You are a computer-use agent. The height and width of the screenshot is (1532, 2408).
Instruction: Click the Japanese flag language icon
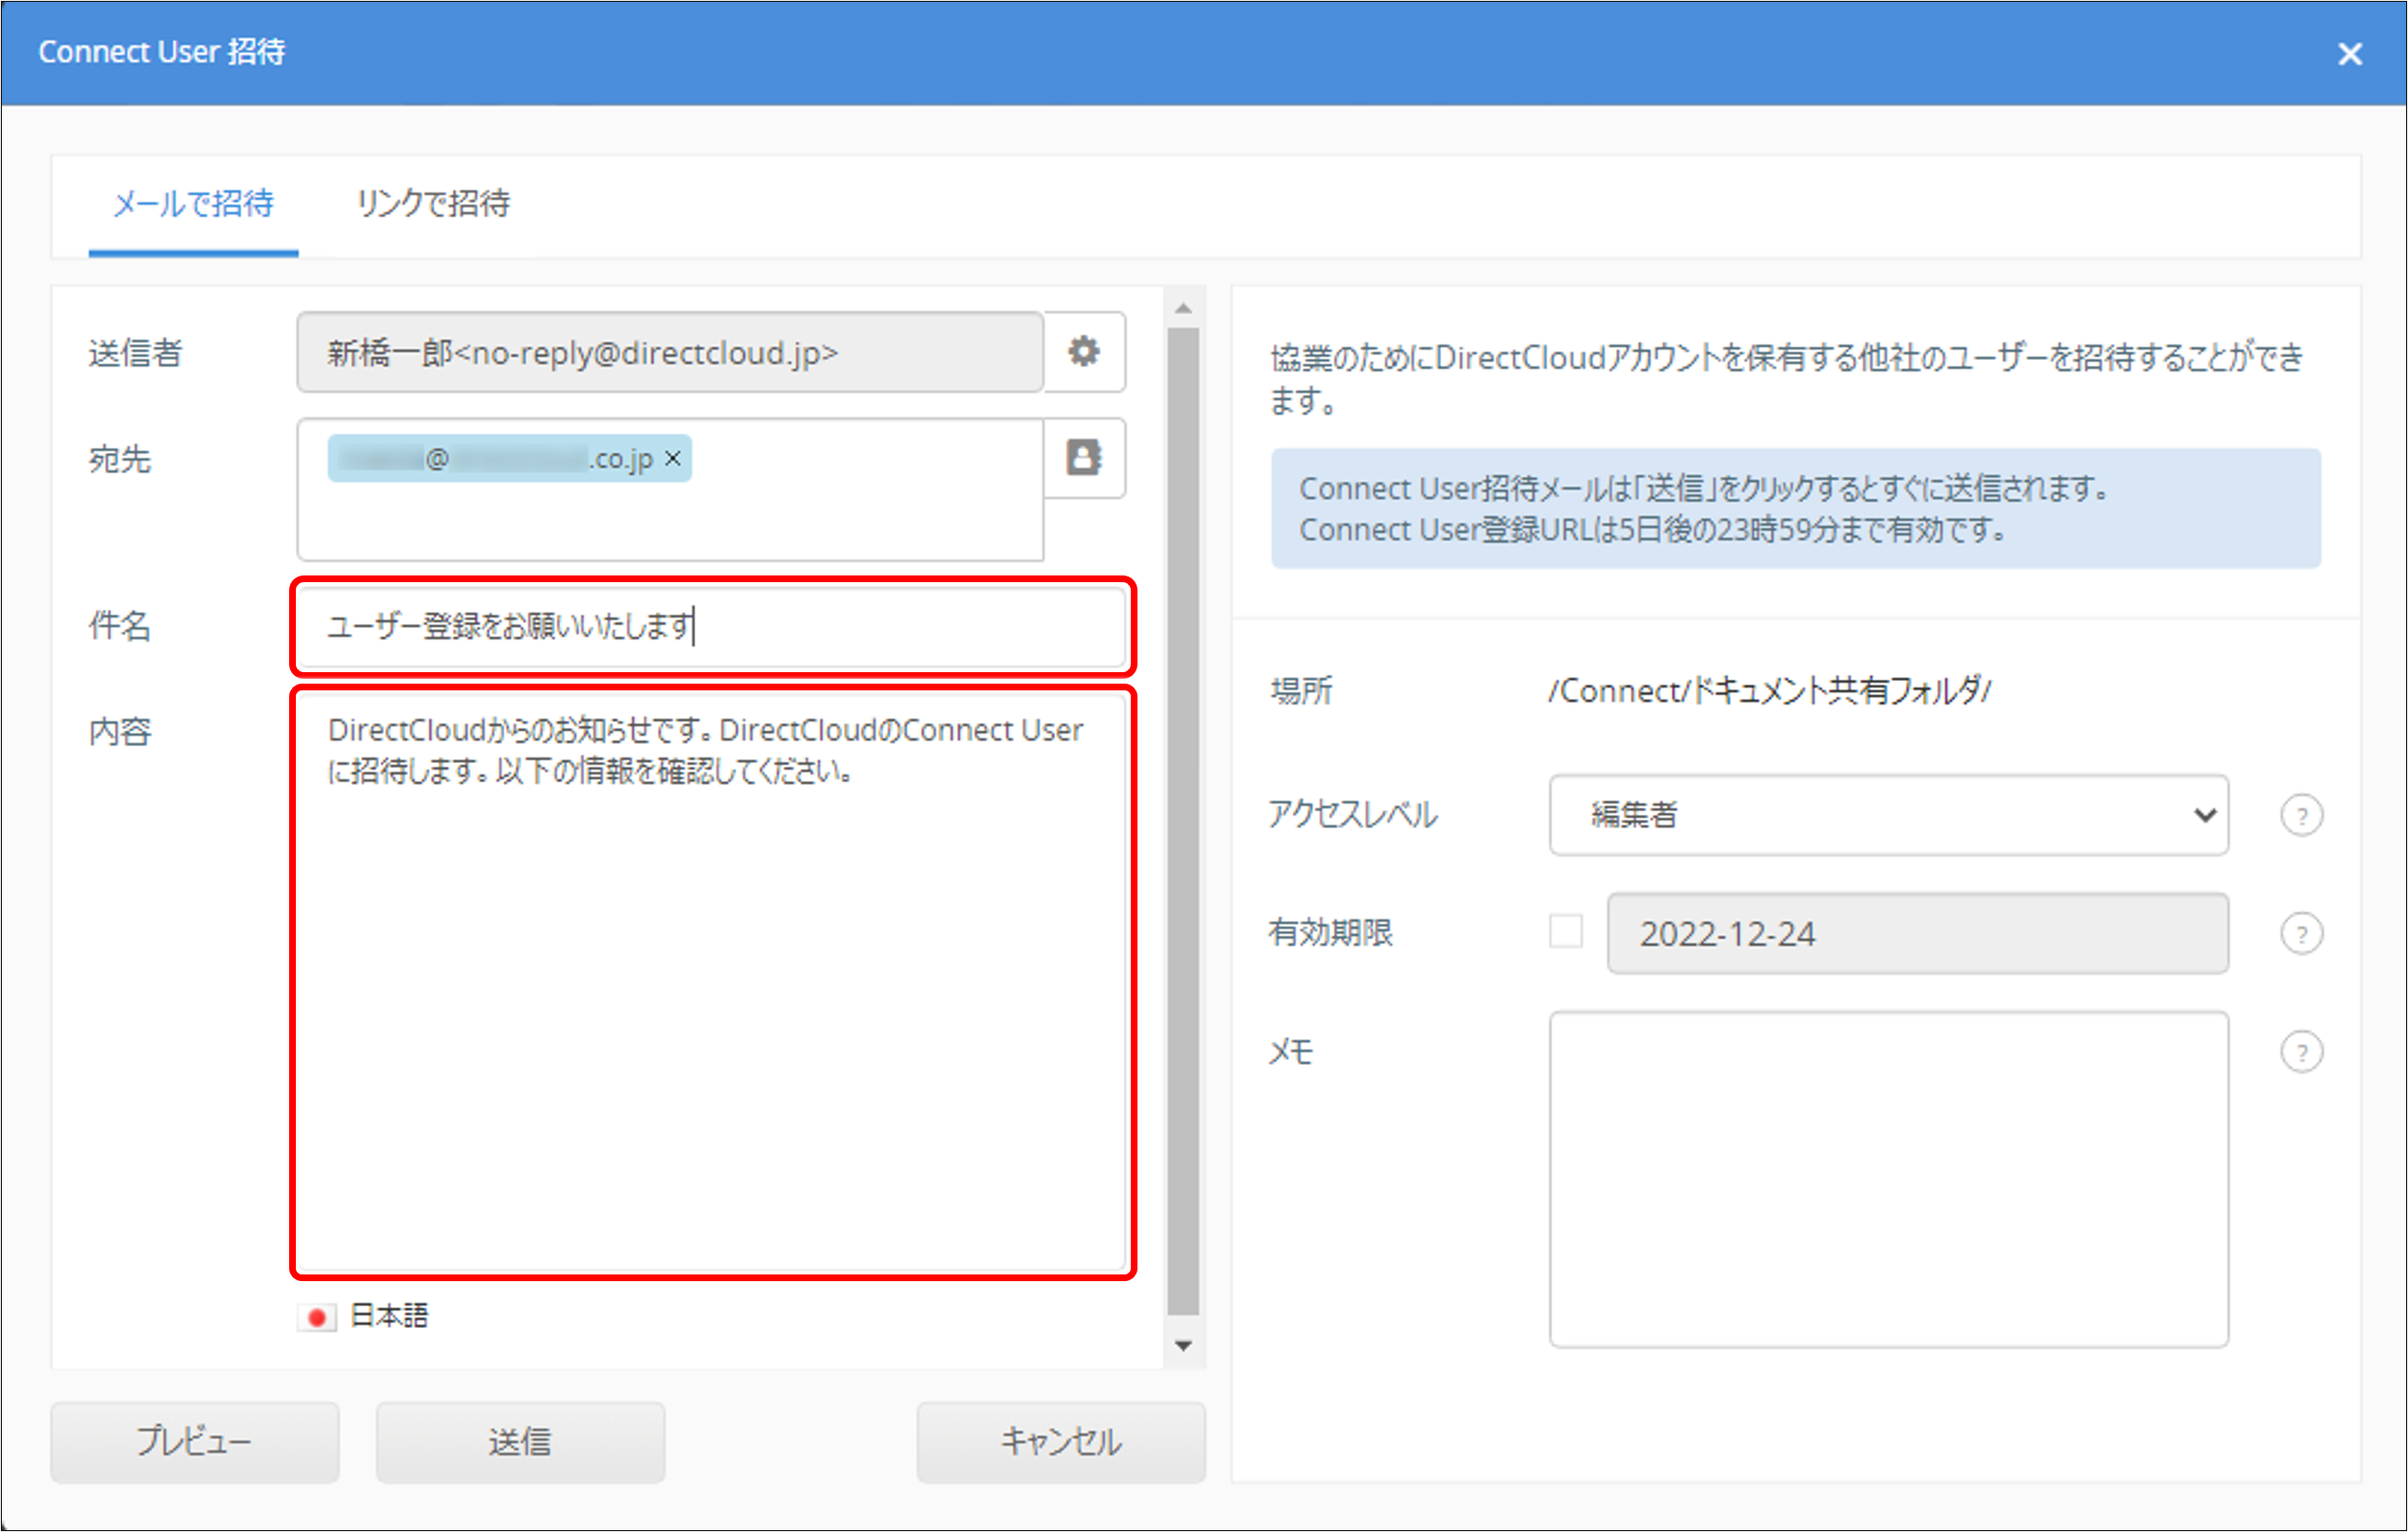[317, 1318]
